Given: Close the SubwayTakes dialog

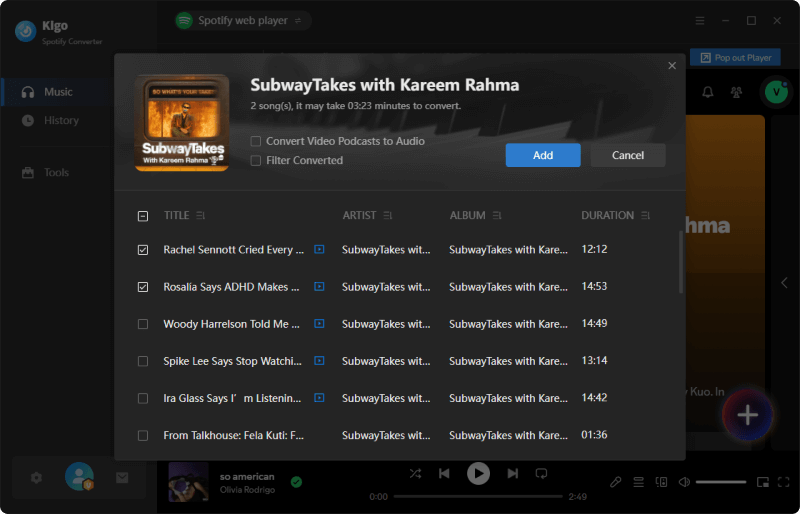Looking at the screenshot, I should click(x=672, y=66).
